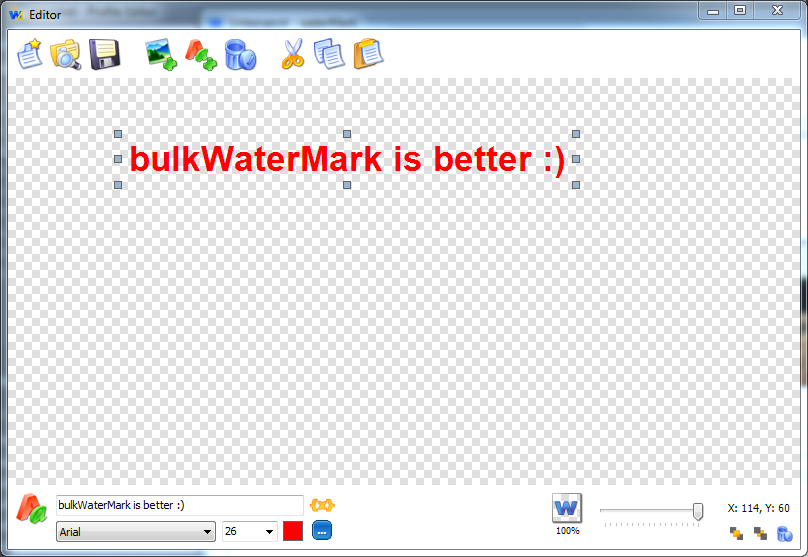Open an existing profile with folder icon
This screenshot has height=557, width=808.
66,54
